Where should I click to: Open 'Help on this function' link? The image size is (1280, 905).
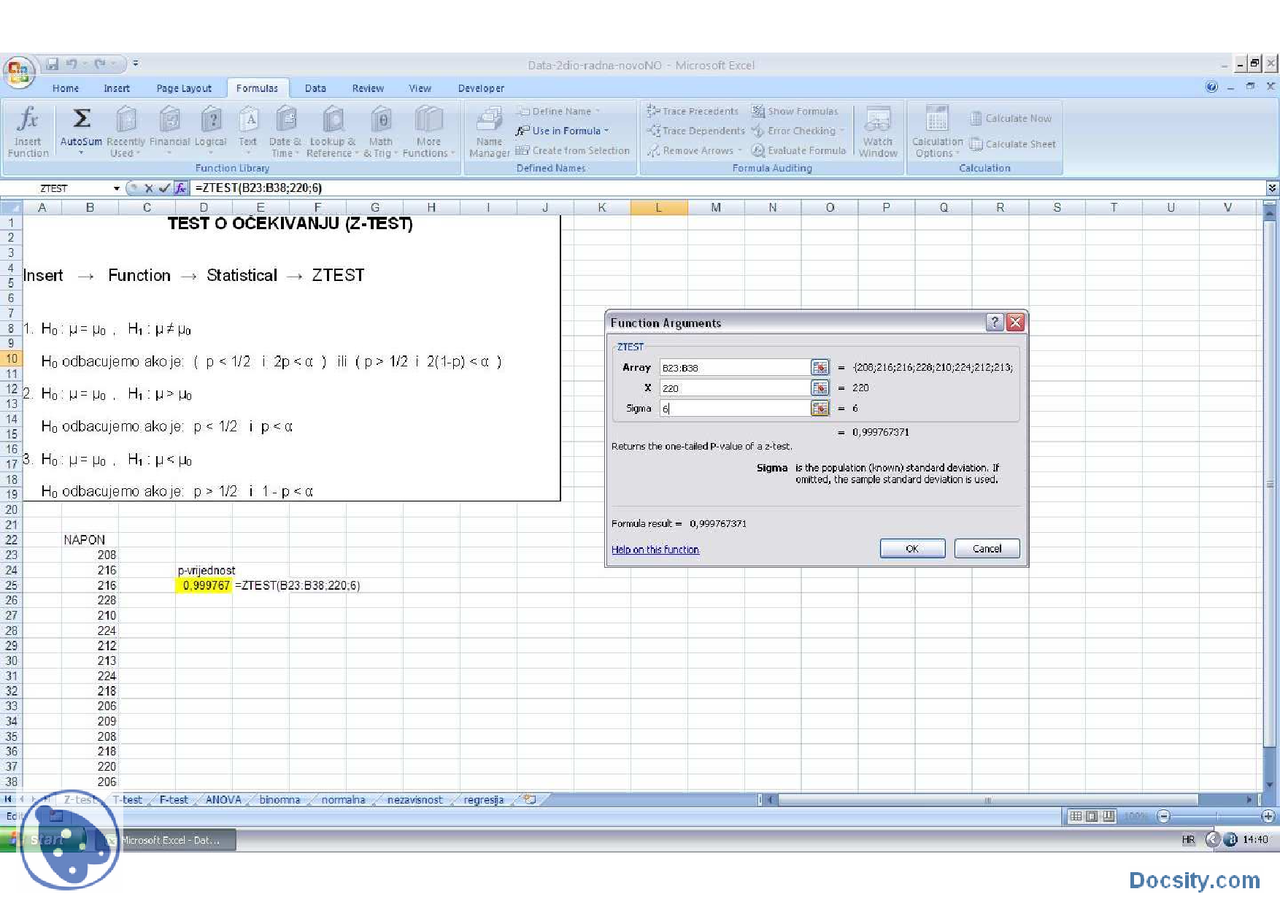pyautogui.click(x=655, y=549)
